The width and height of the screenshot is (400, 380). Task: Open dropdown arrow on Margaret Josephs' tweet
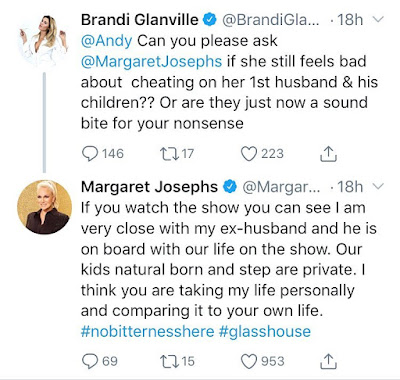[378, 186]
